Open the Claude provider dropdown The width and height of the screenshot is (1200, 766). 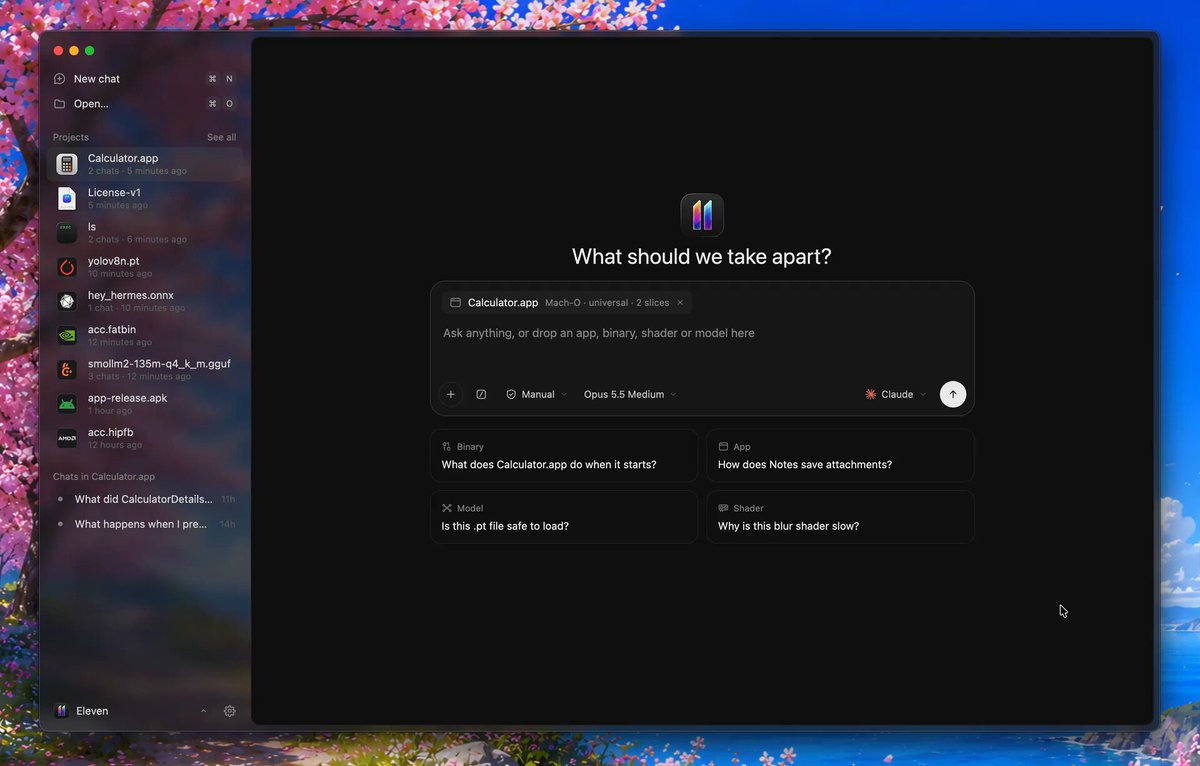(x=896, y=394)
